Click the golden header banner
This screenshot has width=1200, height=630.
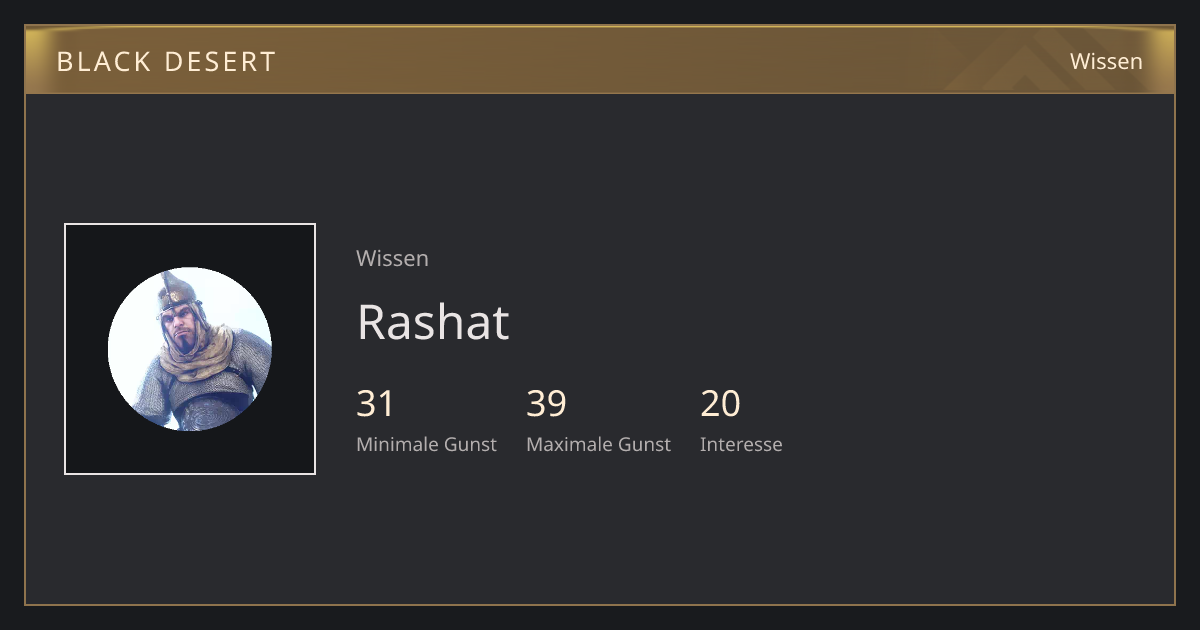click(600, 60)
